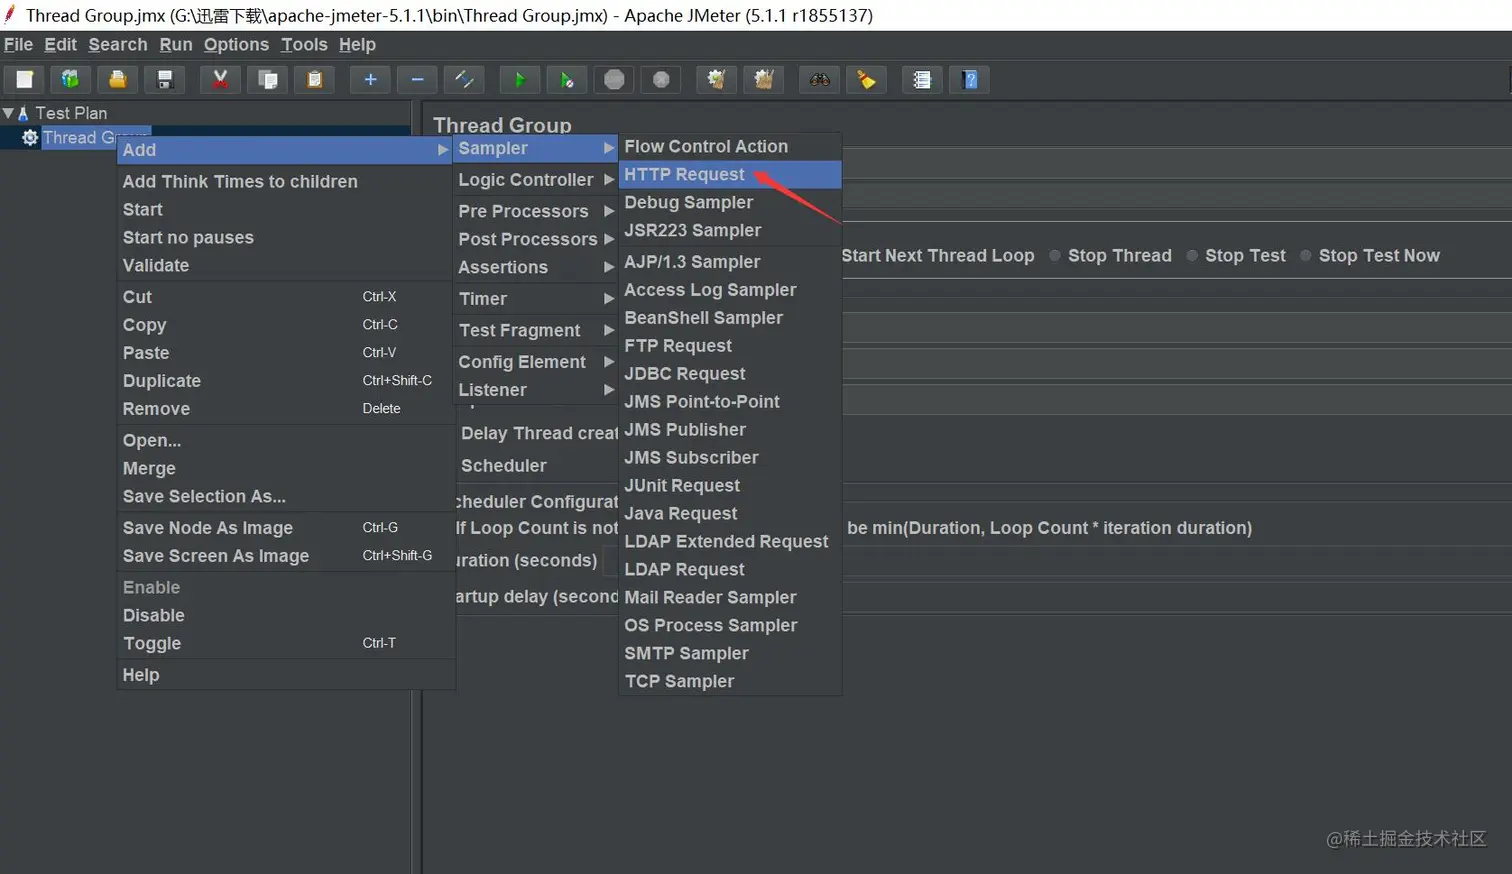Click the Help question mark icon

point(969,80)
